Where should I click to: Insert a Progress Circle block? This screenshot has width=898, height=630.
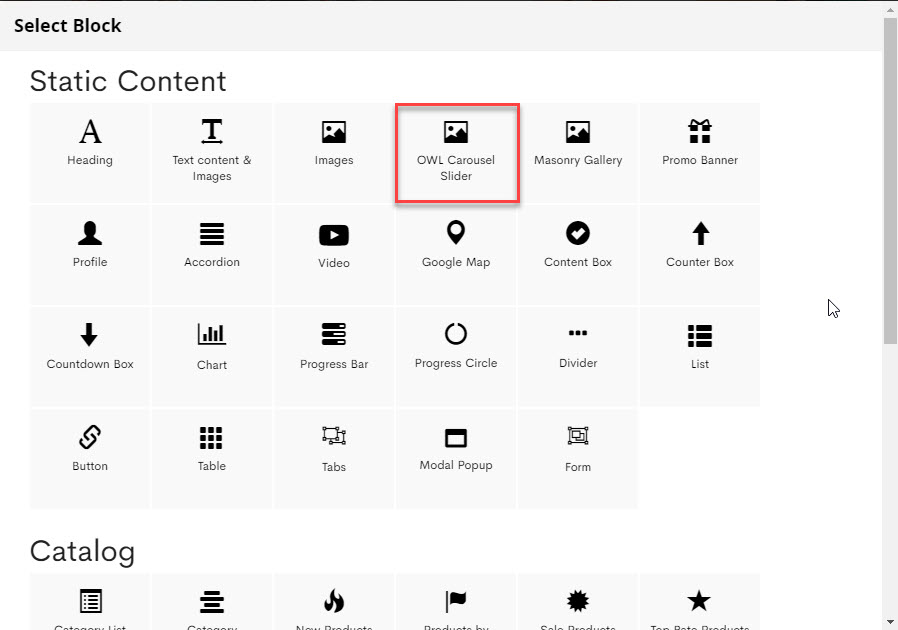click(x=456, y=357)
